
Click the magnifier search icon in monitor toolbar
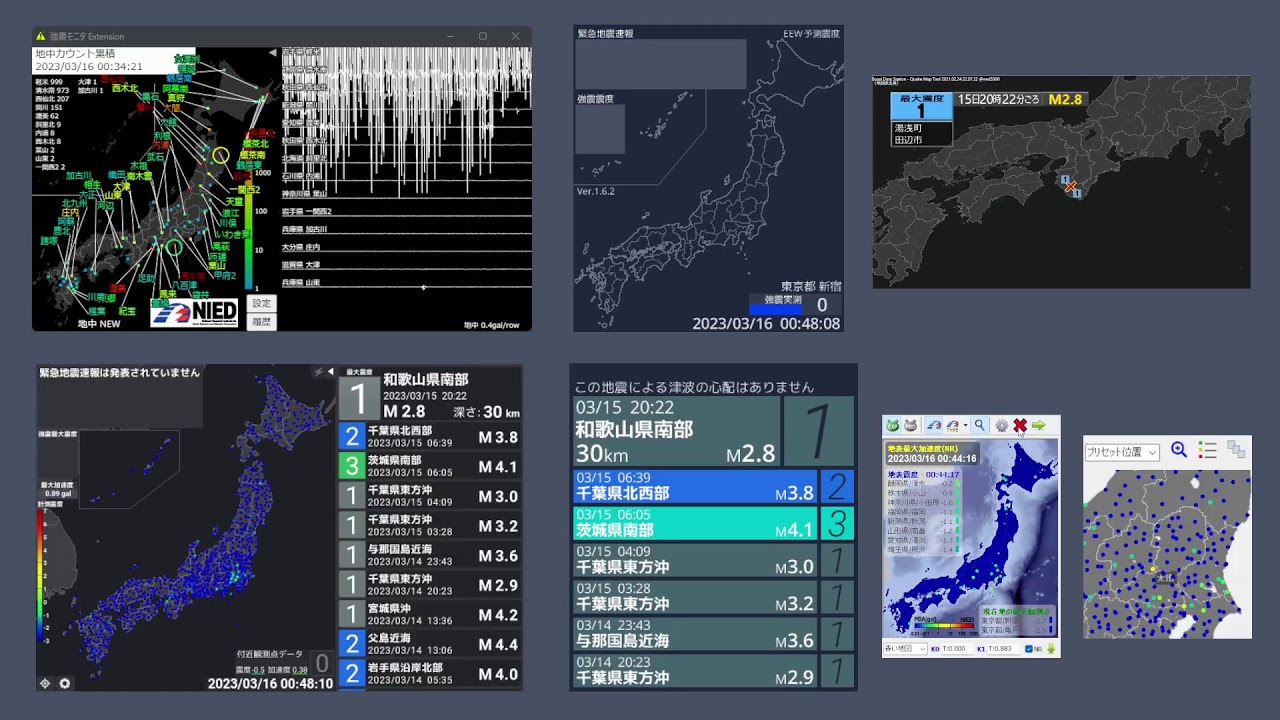(x=979, y=425)
